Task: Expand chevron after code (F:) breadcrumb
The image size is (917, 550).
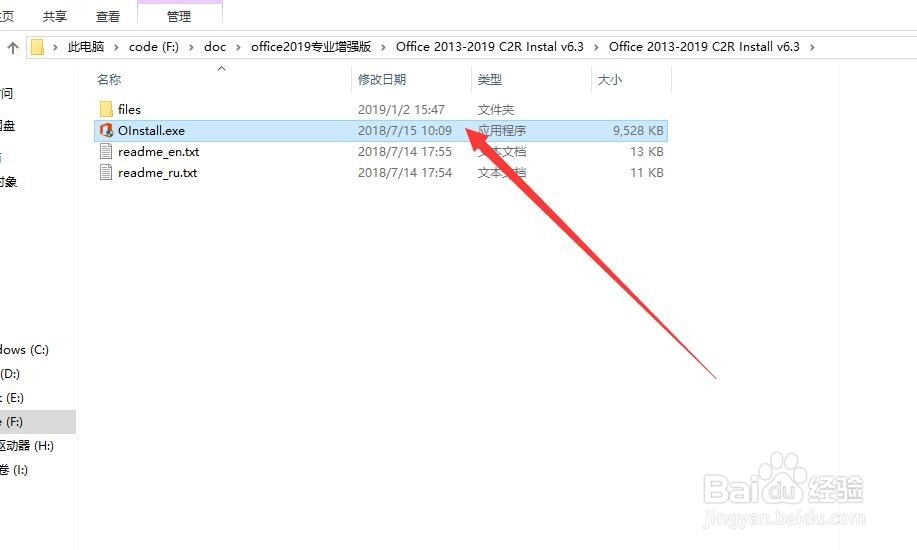Action: (x=191, y=47)
